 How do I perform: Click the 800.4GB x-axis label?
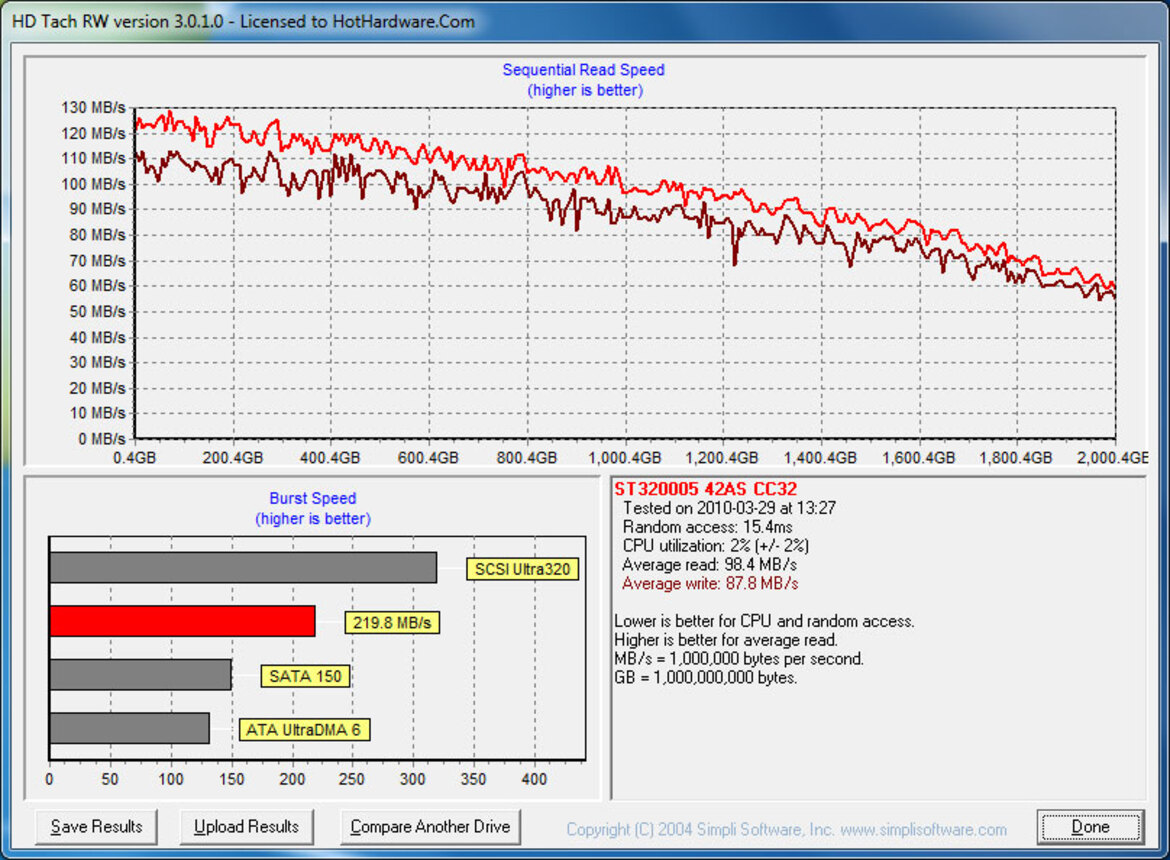point(527,457)
